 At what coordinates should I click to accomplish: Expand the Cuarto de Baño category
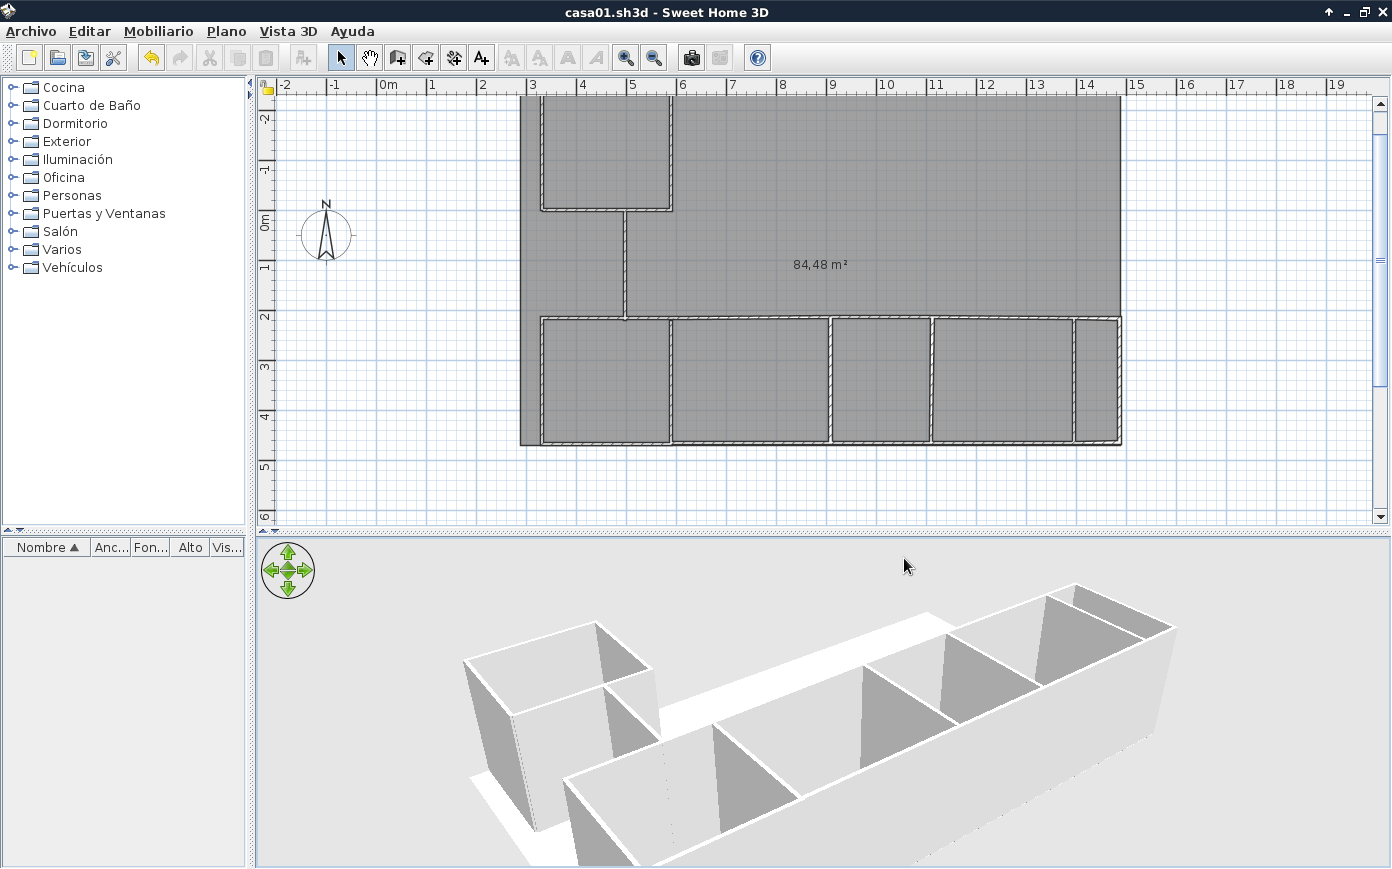(x=13, y=105)
